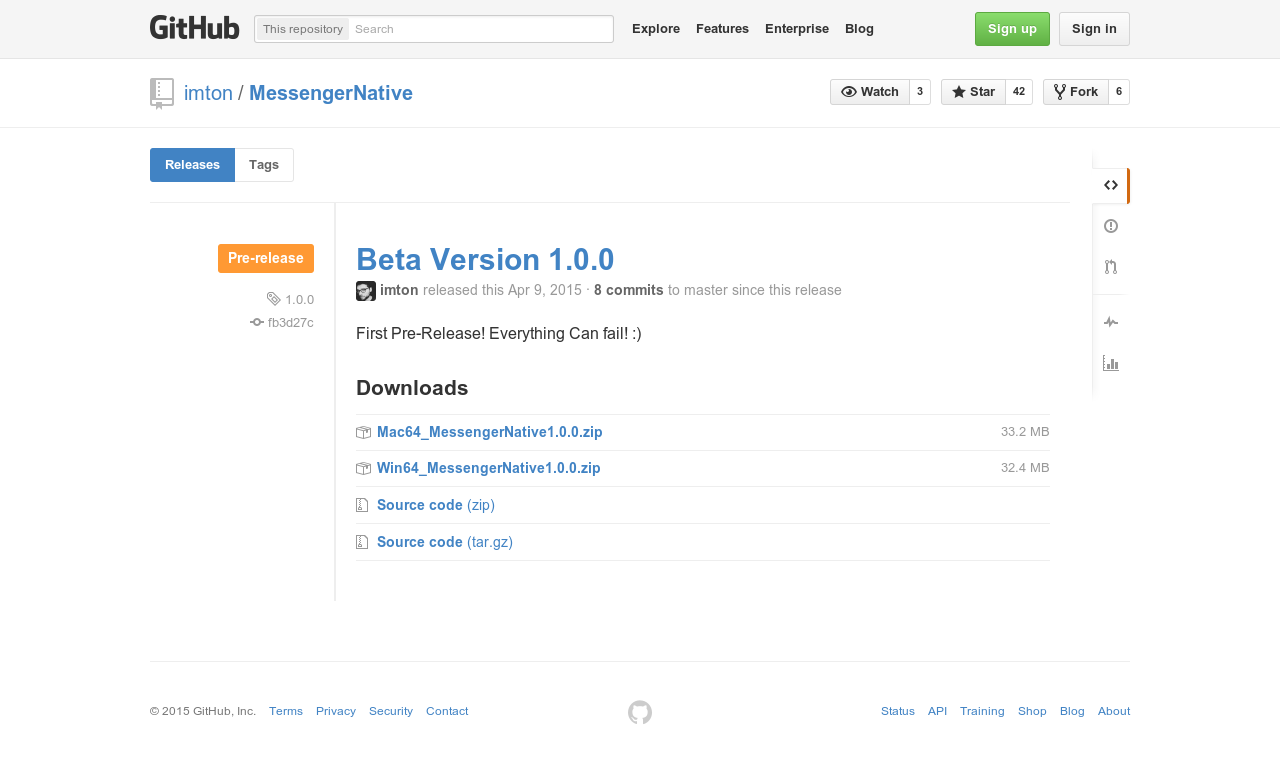Click file icon for Source code (zip)
The height and width of the screenshot is (762, 1280).
coord(362,505)
